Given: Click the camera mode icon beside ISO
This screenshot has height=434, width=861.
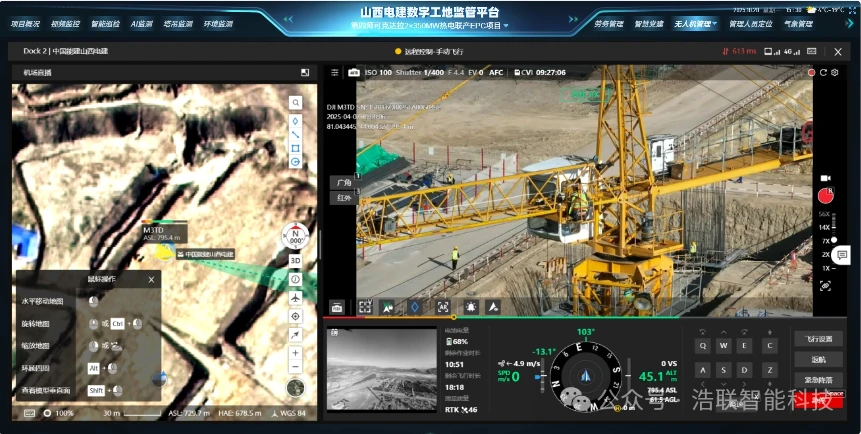Looking at the screenshot, I should (x=354, y=73).
